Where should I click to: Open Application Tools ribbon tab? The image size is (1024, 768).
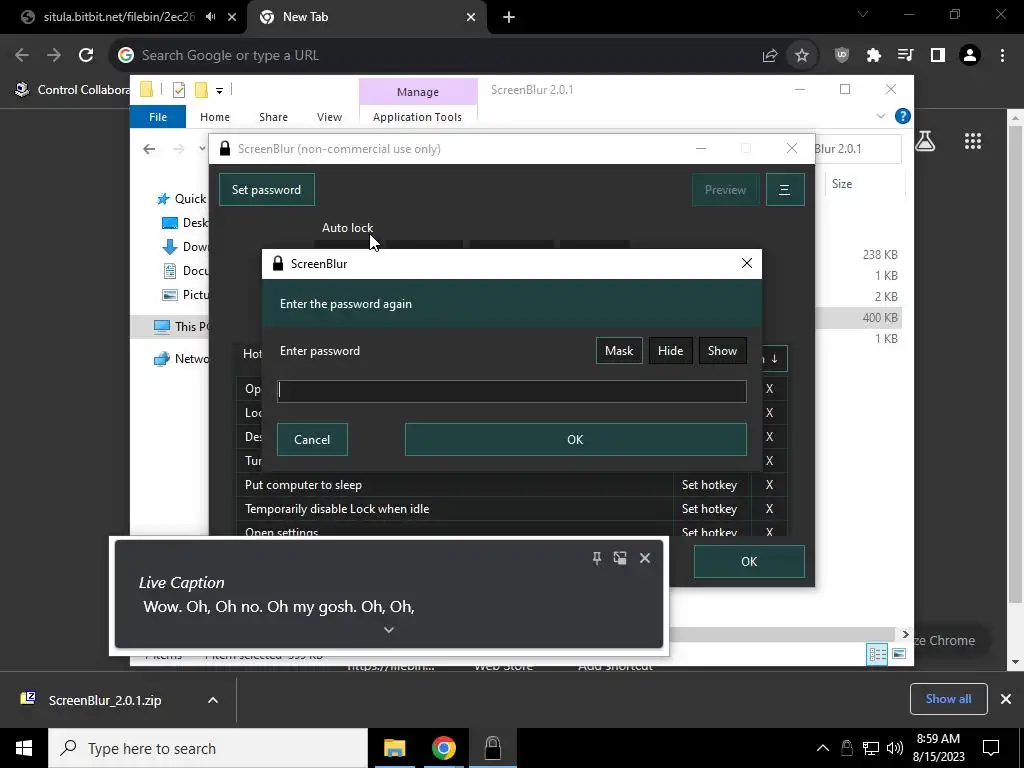click(x=417, y=117)
